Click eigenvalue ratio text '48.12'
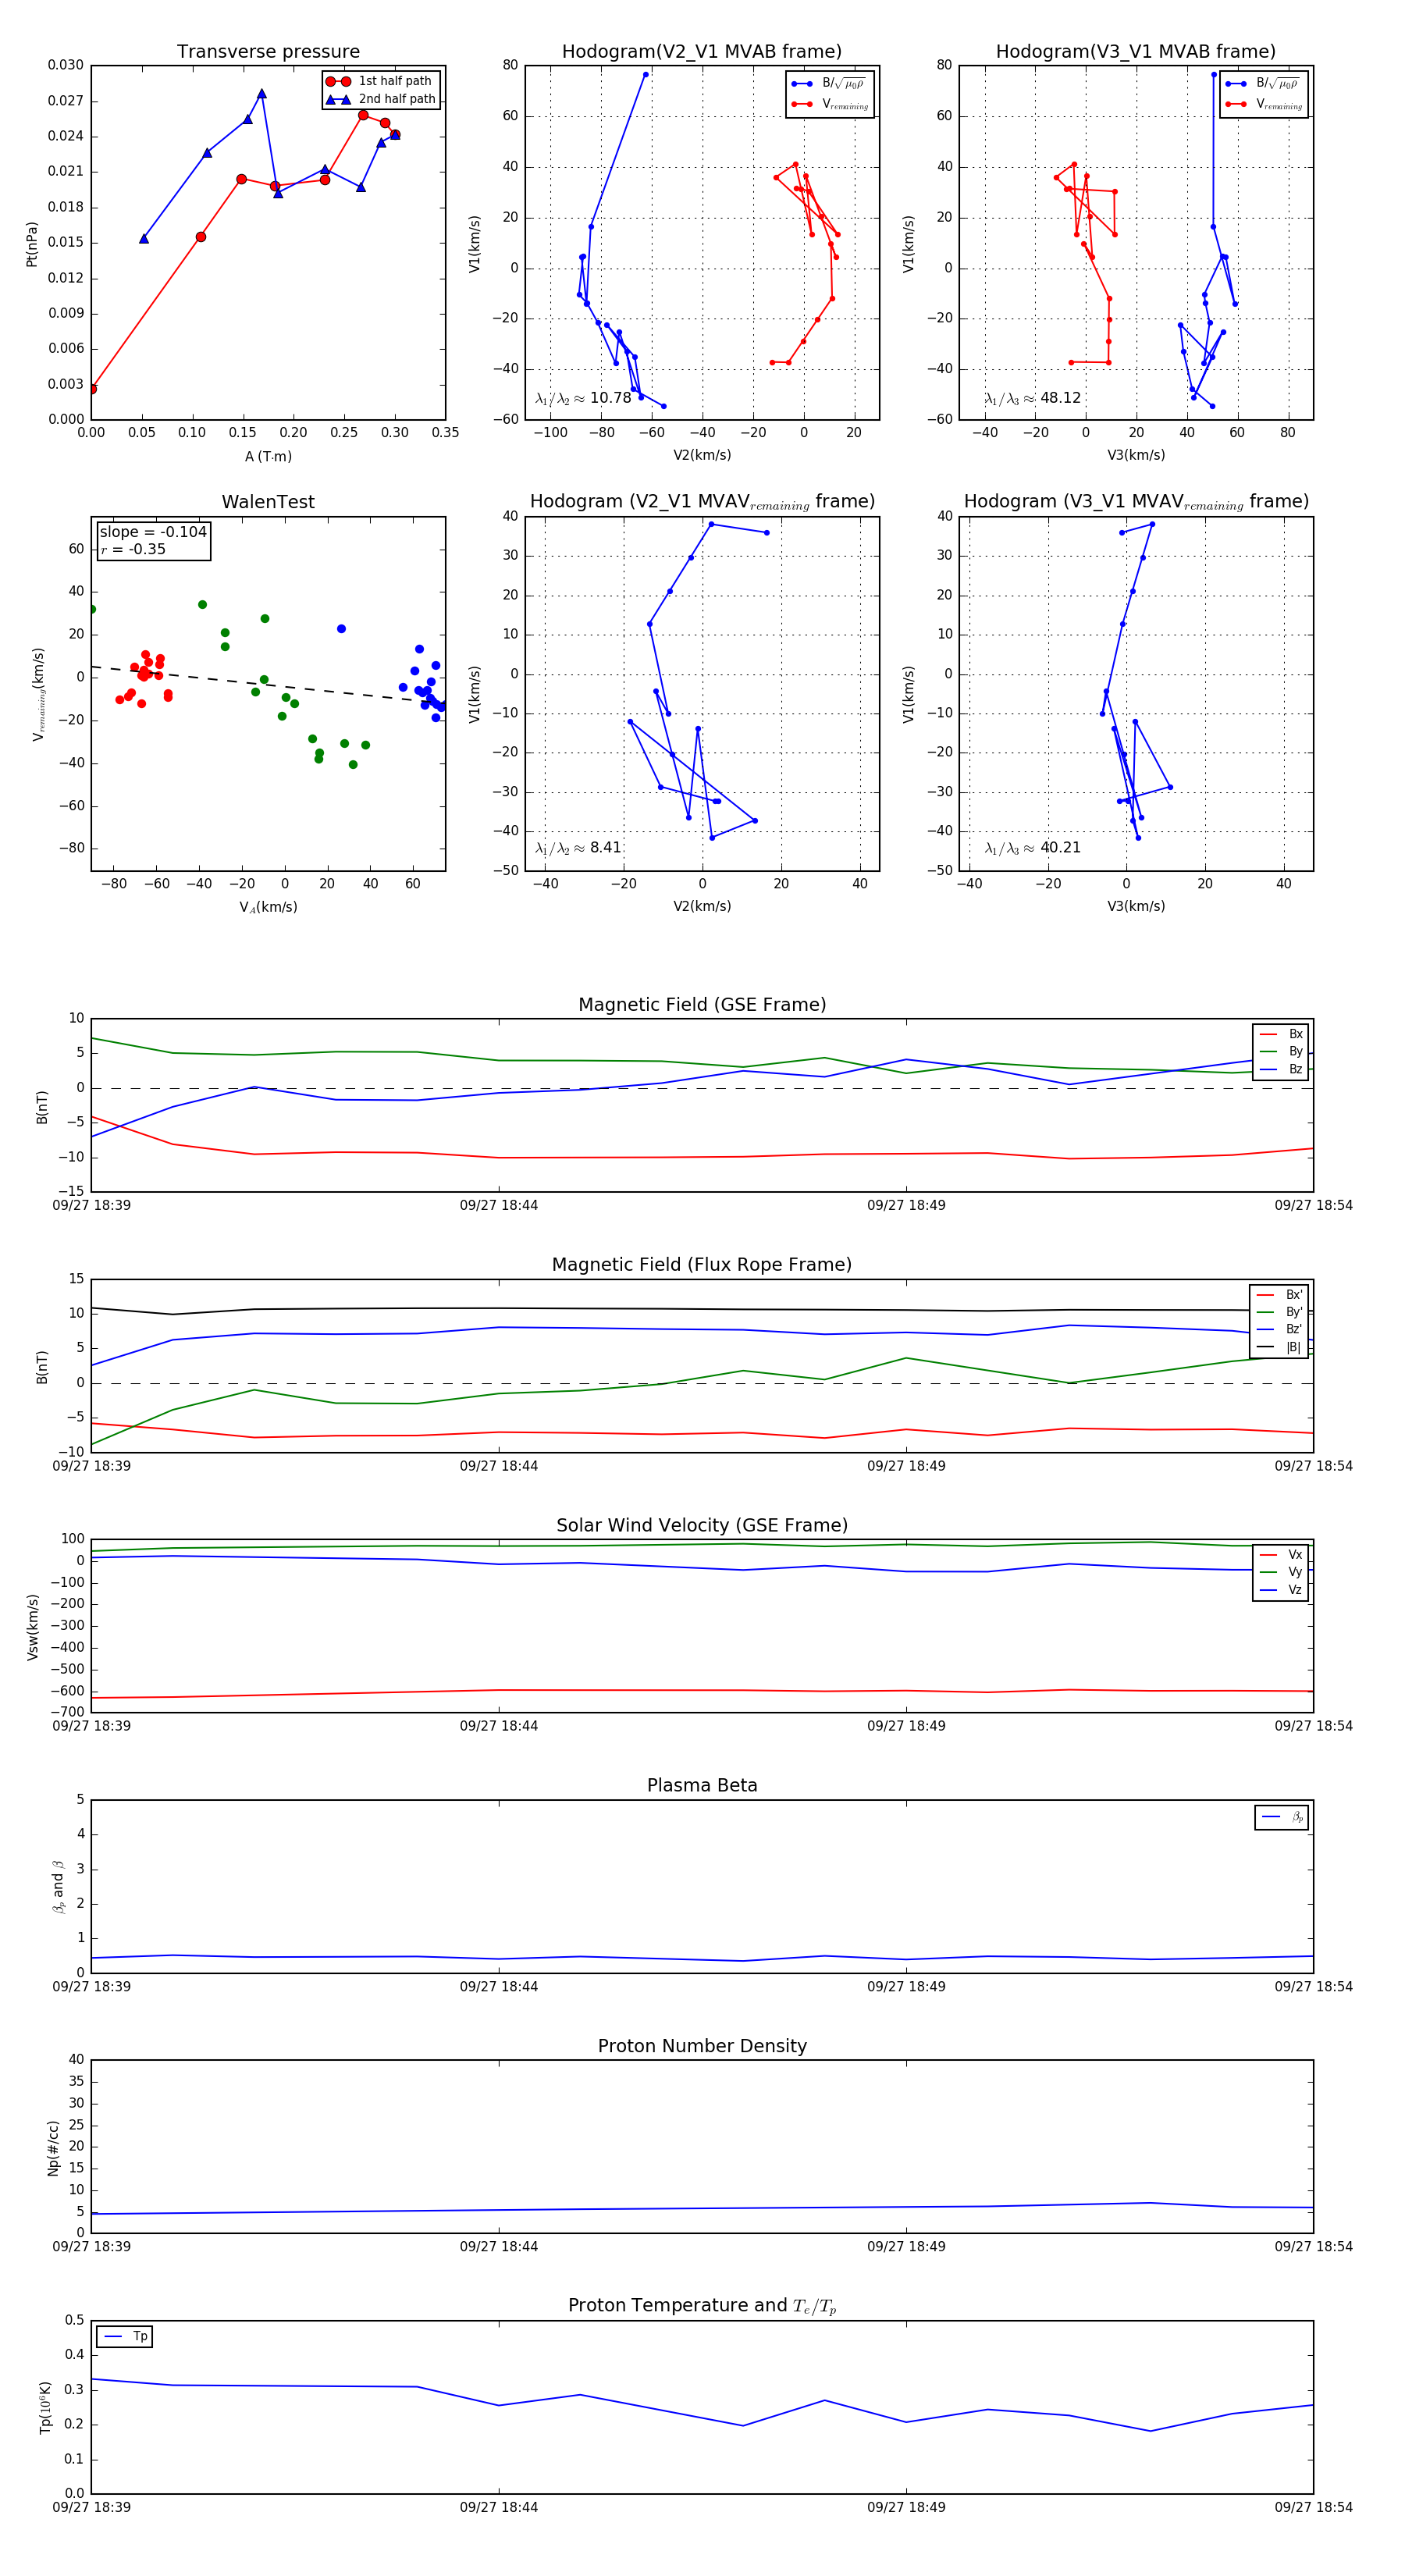 click(x=1061, y=398)
